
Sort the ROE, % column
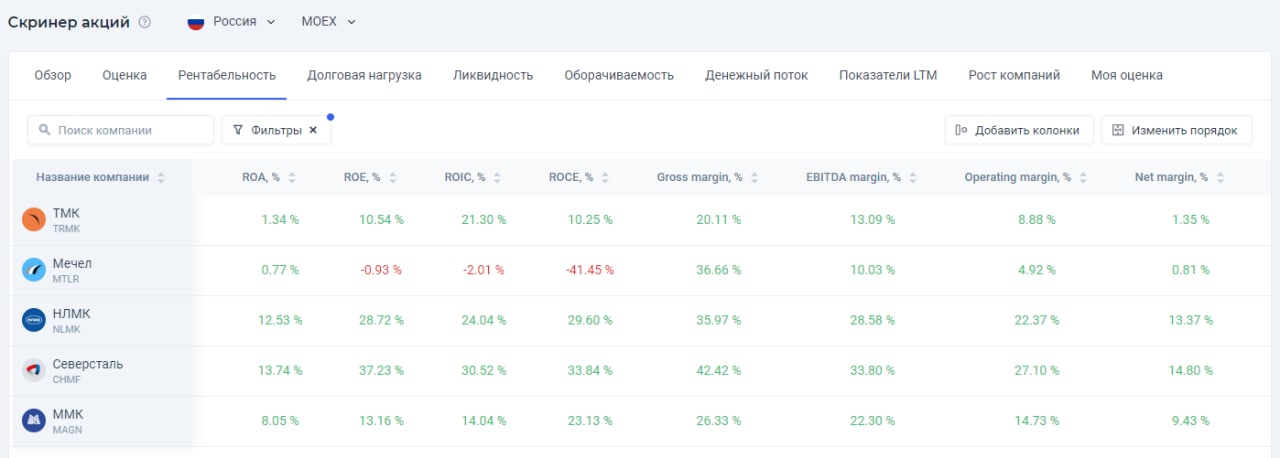(393, 178)
